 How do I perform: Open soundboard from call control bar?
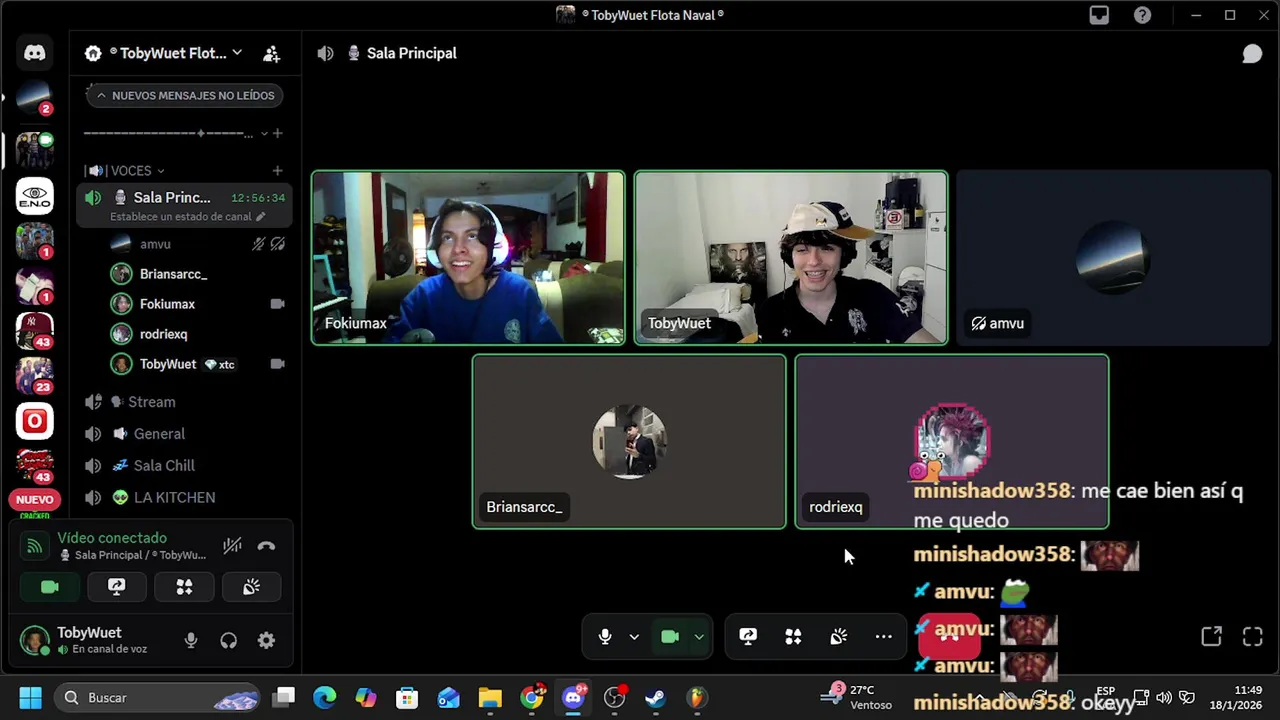839,637
